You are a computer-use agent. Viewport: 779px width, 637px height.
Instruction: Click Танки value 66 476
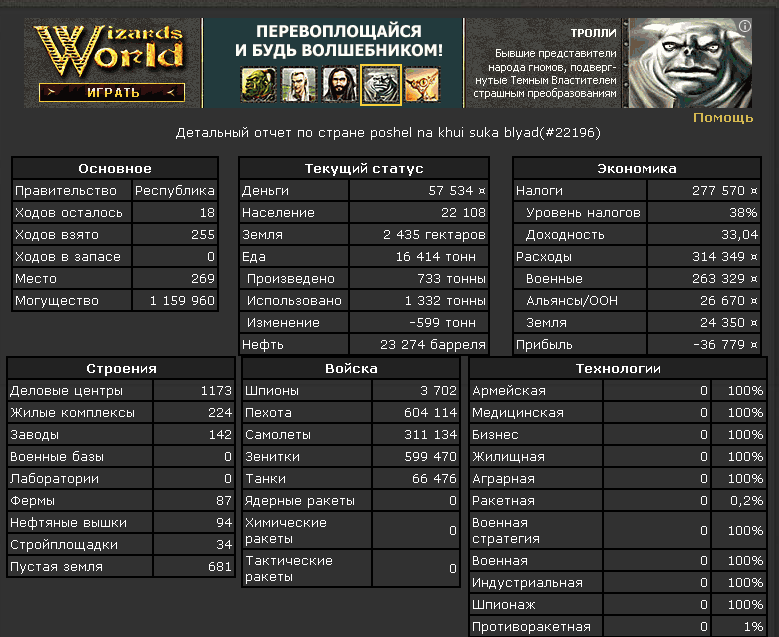[434, 478]
